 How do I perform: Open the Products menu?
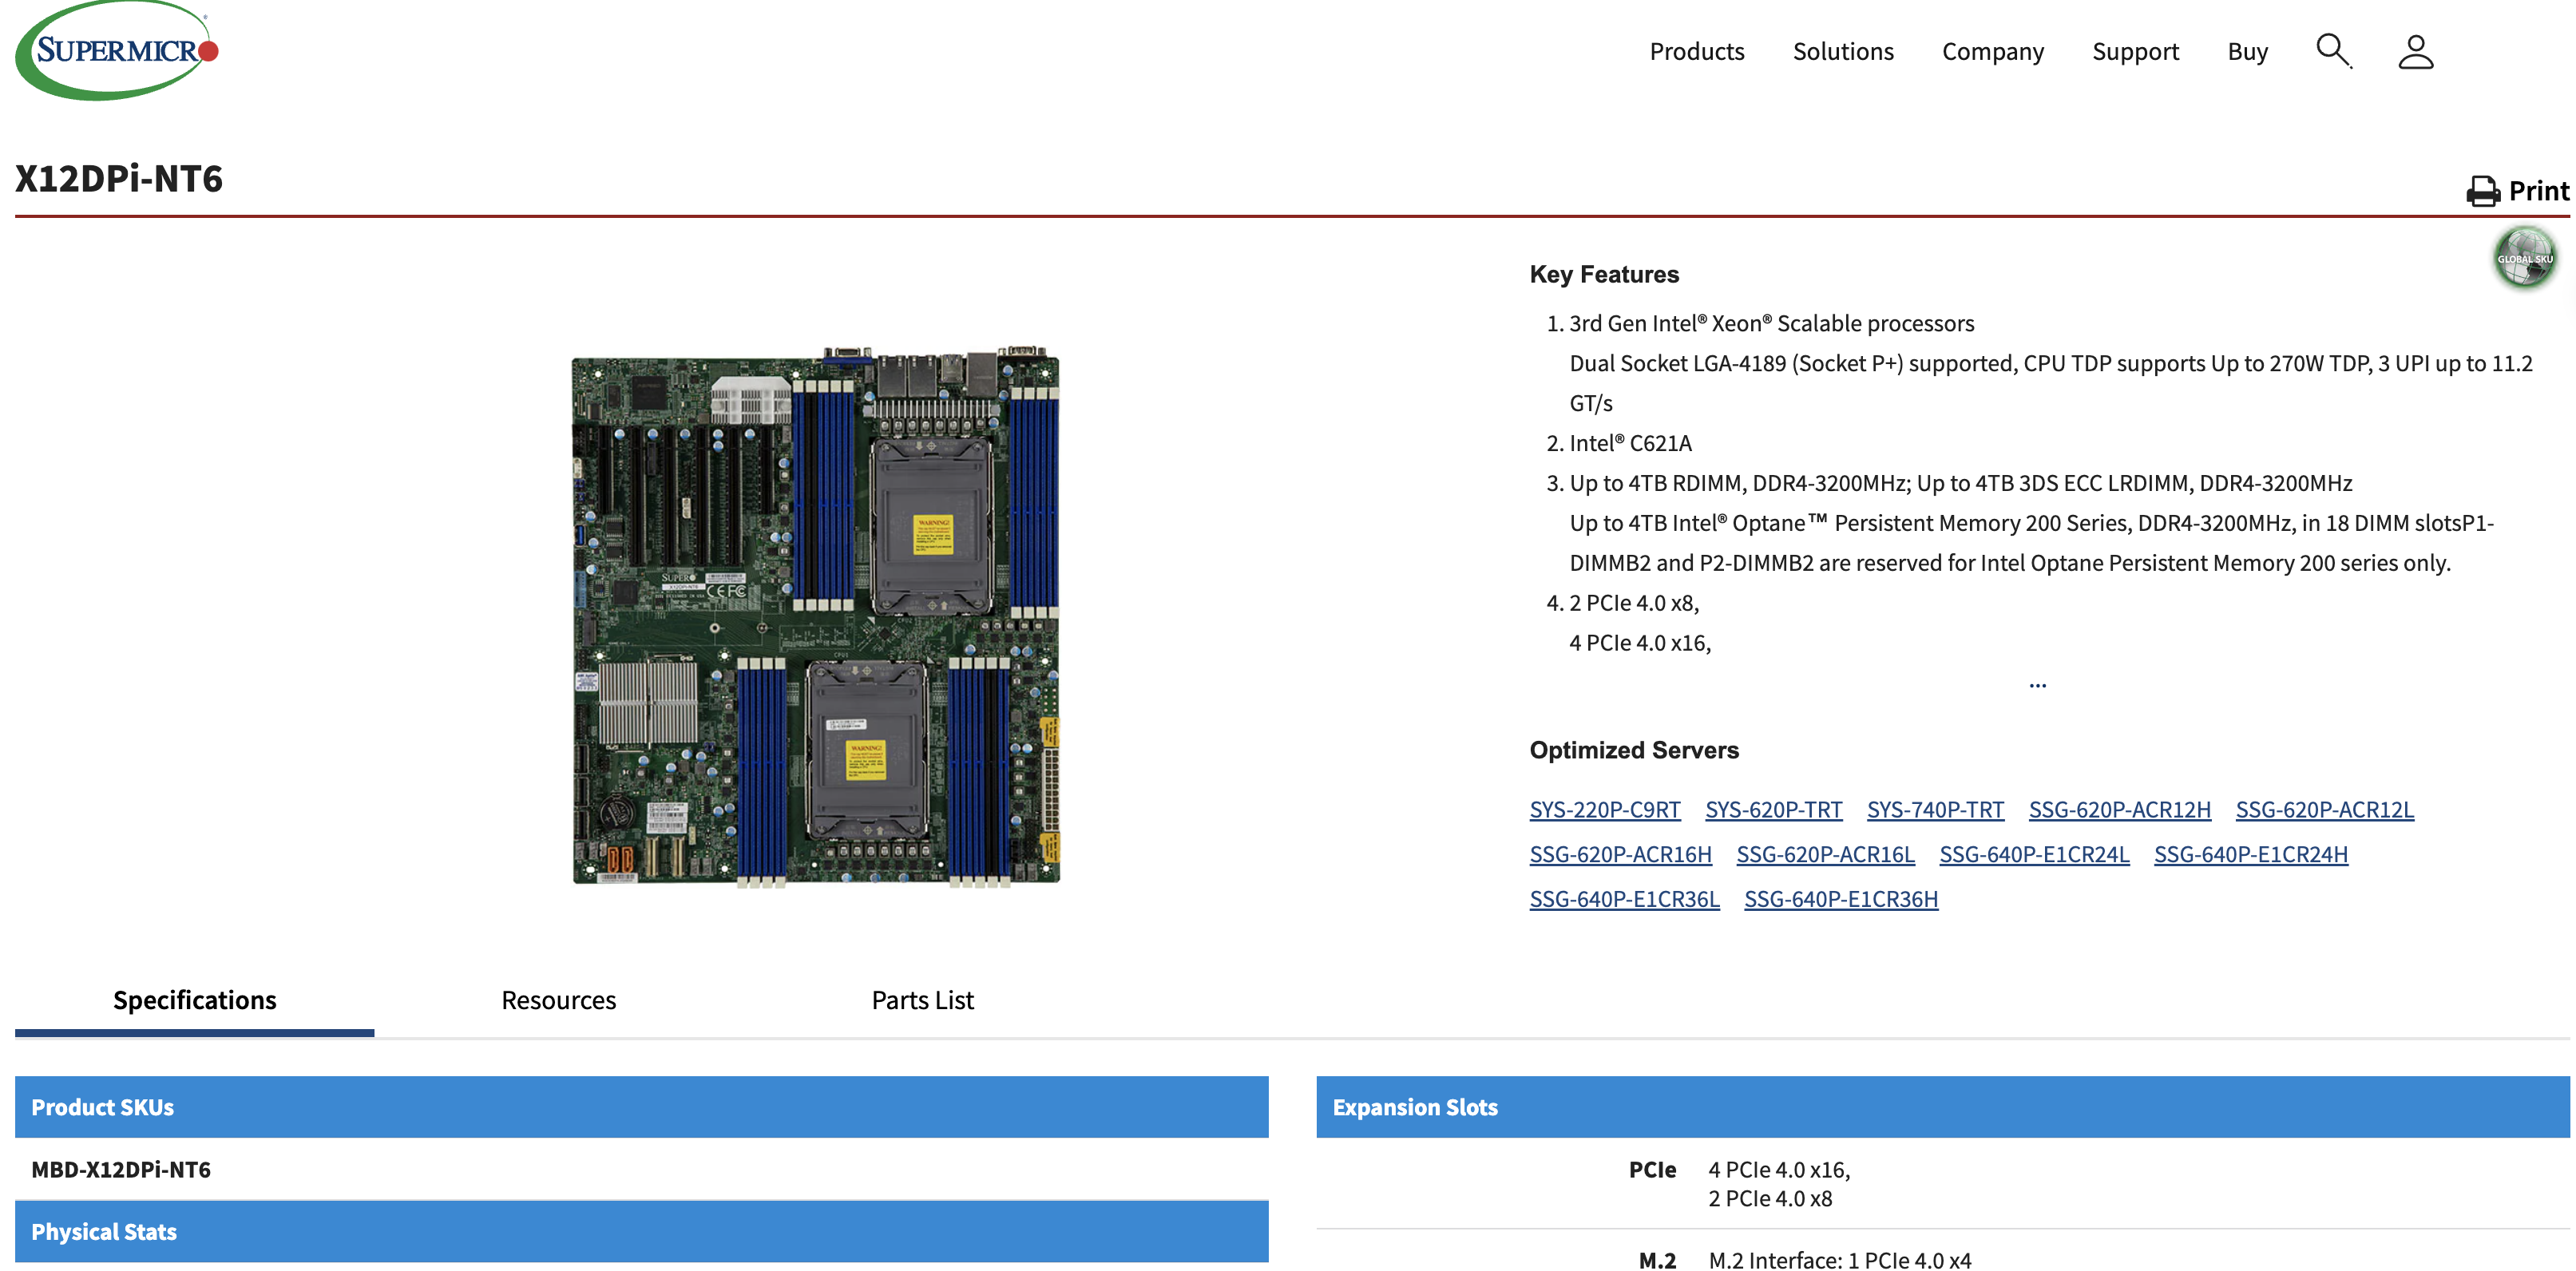pyautogui.click(x=1696, y=52)
